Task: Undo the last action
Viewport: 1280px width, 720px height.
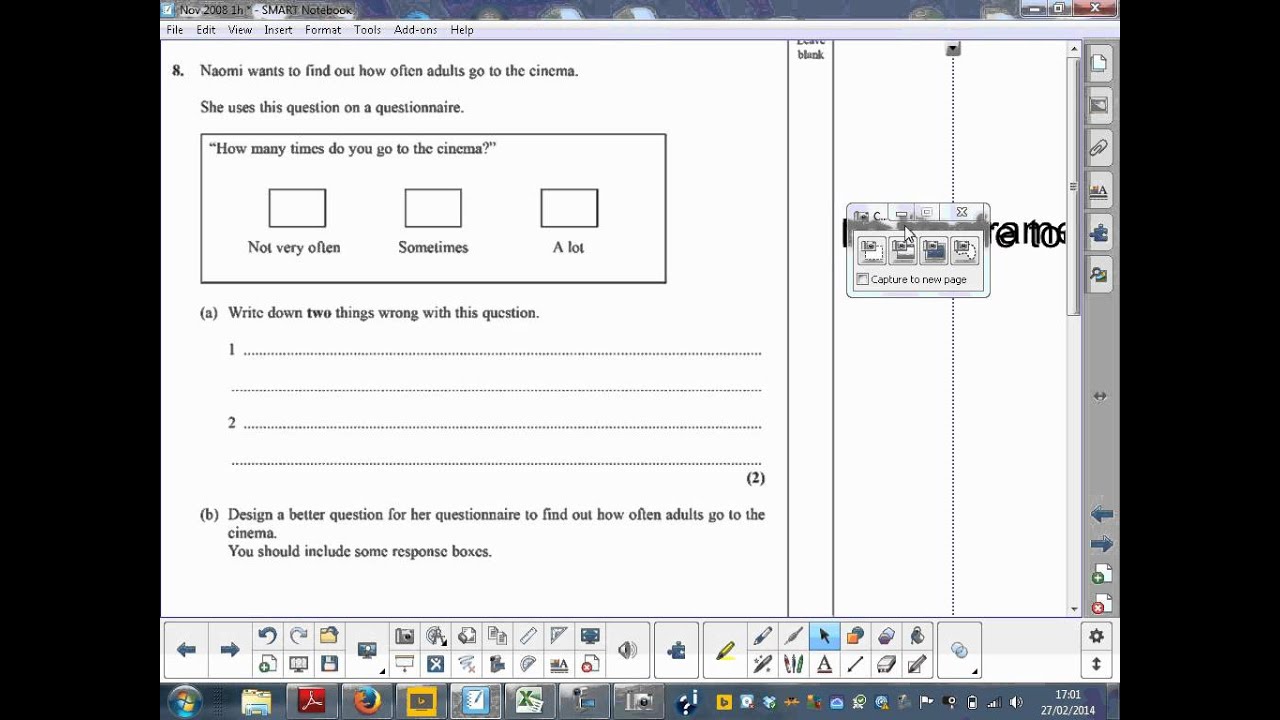Action: [267, 636]
